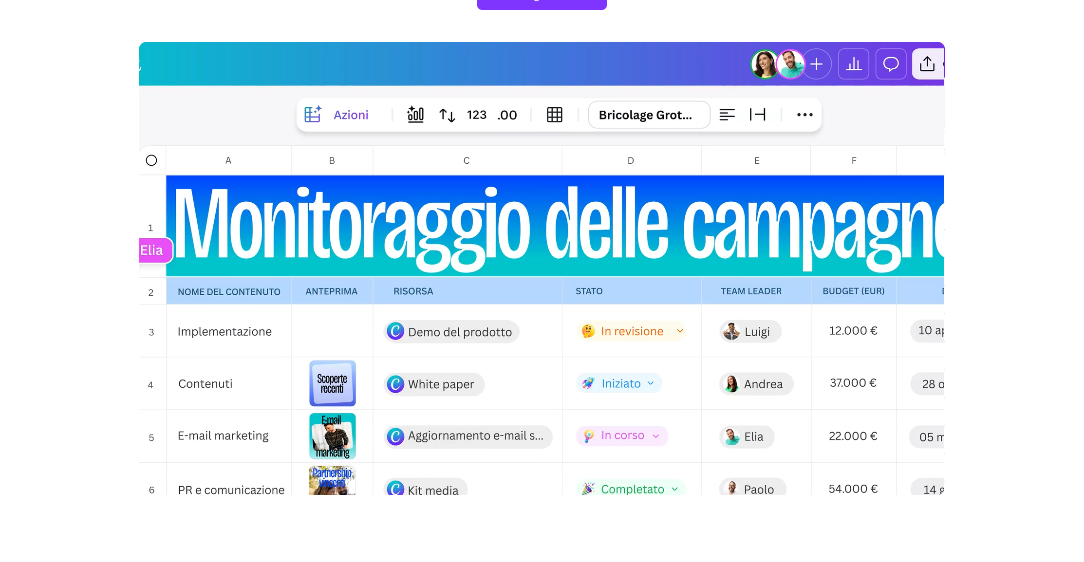
Task: Select the 'Demo del prodotto' resource chip
Action: tap(451, 332)
